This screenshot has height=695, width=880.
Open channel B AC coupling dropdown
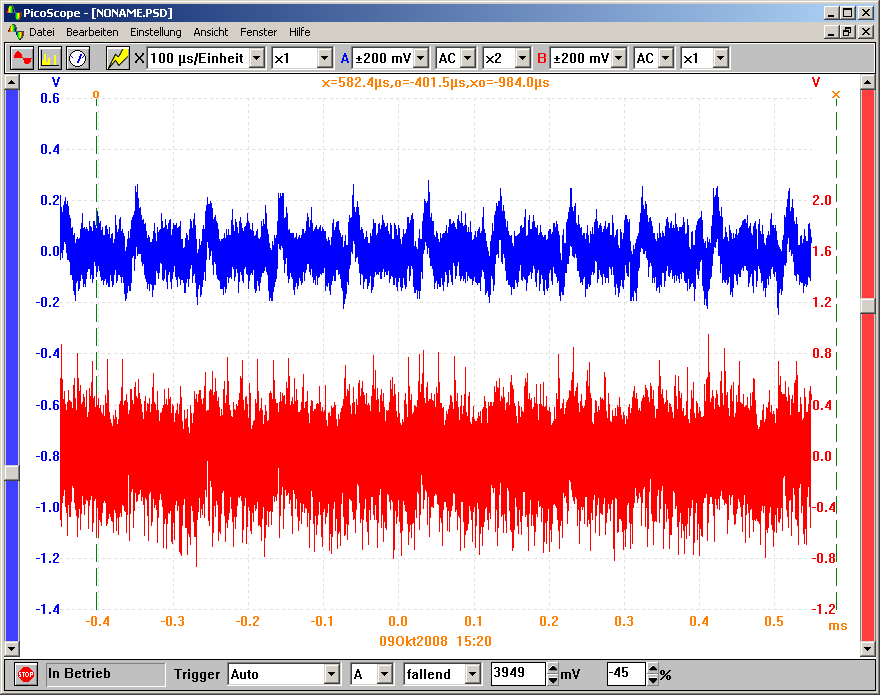664,58
